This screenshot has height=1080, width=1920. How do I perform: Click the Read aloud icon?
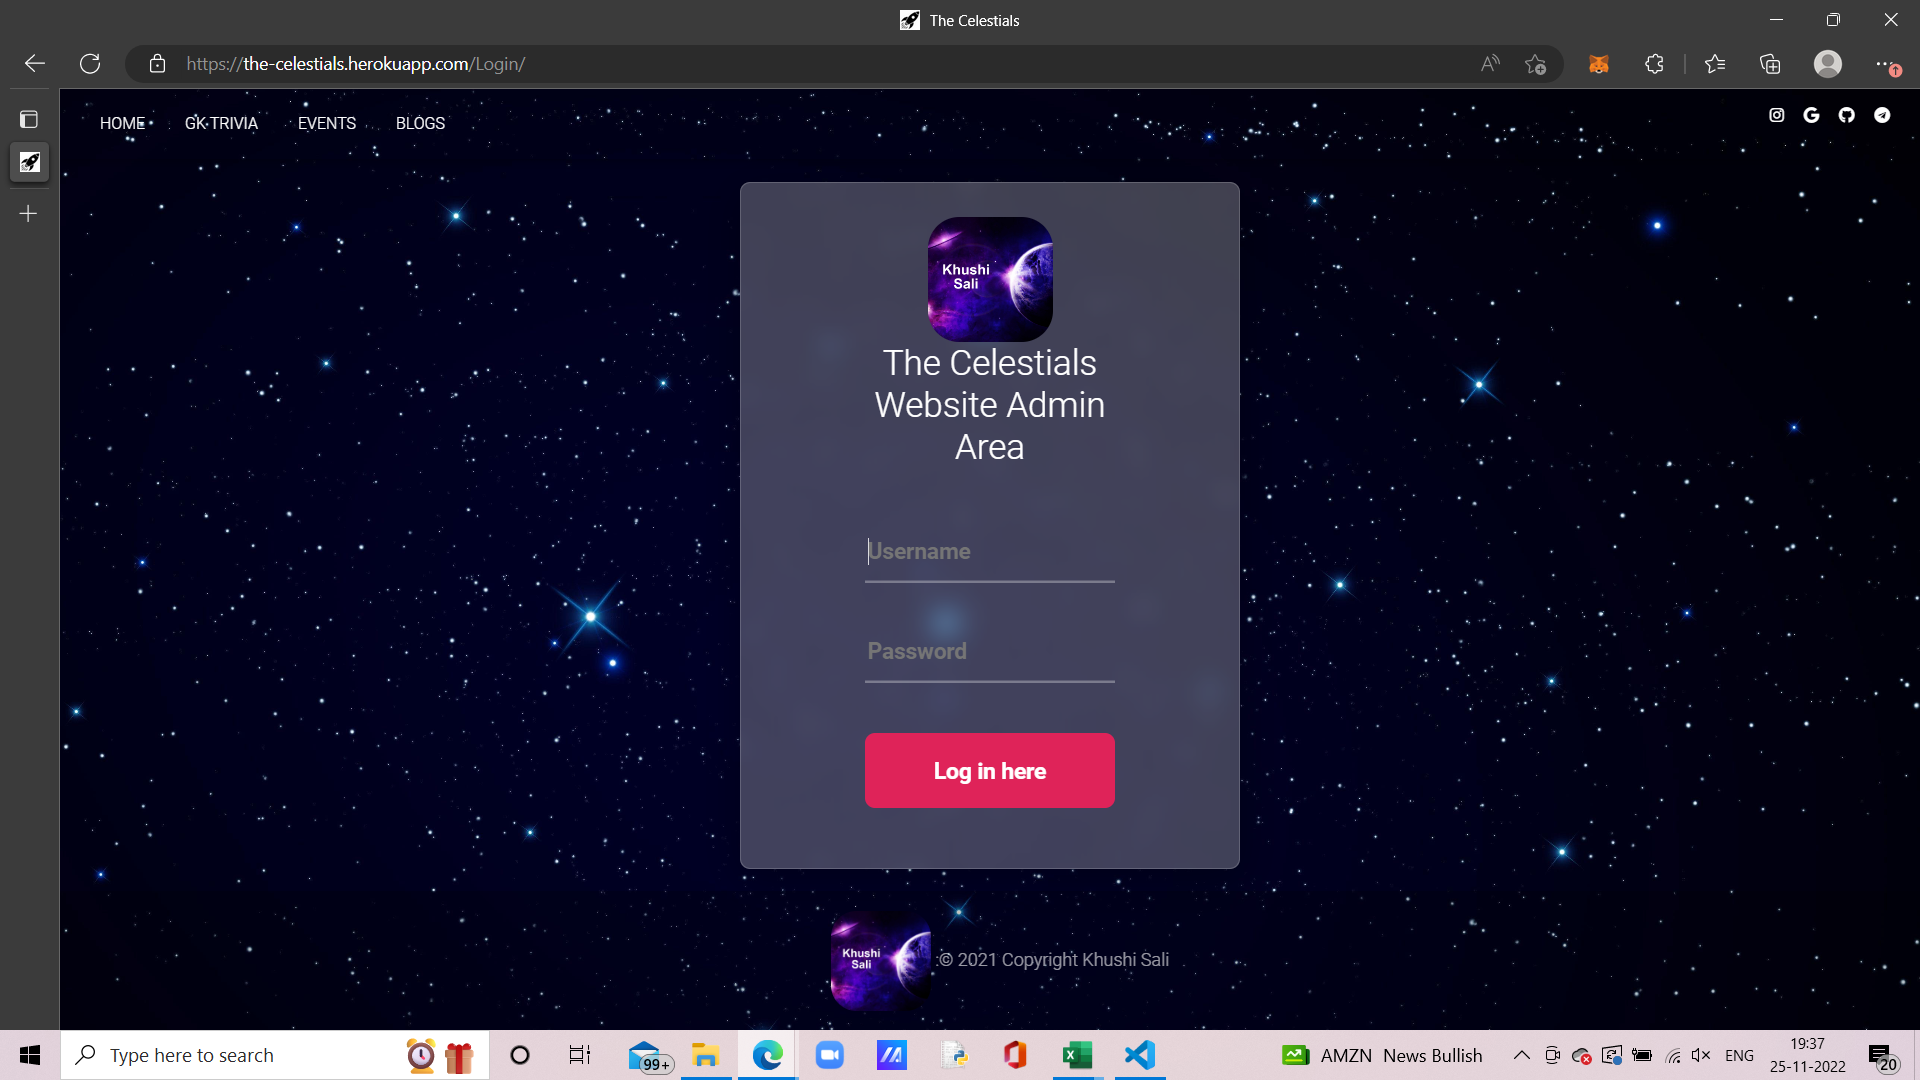[1490, 64]
